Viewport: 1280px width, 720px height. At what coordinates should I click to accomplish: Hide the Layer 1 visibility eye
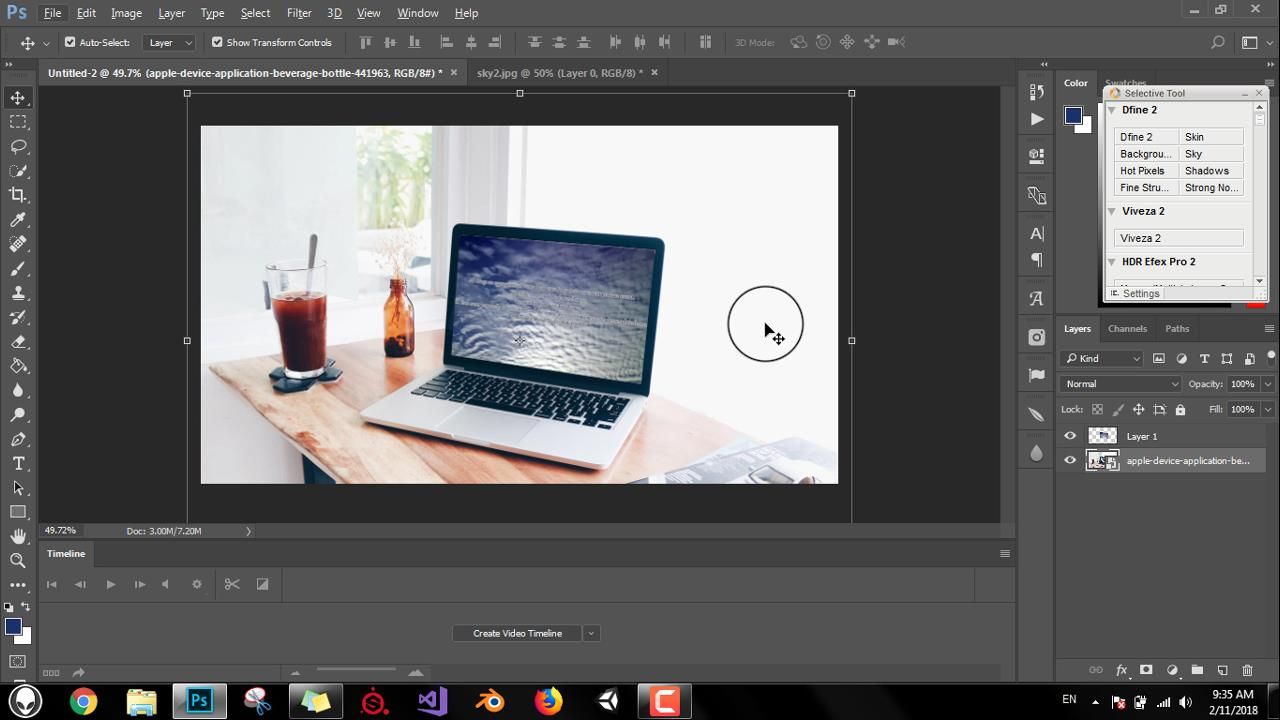(1070, 435)
